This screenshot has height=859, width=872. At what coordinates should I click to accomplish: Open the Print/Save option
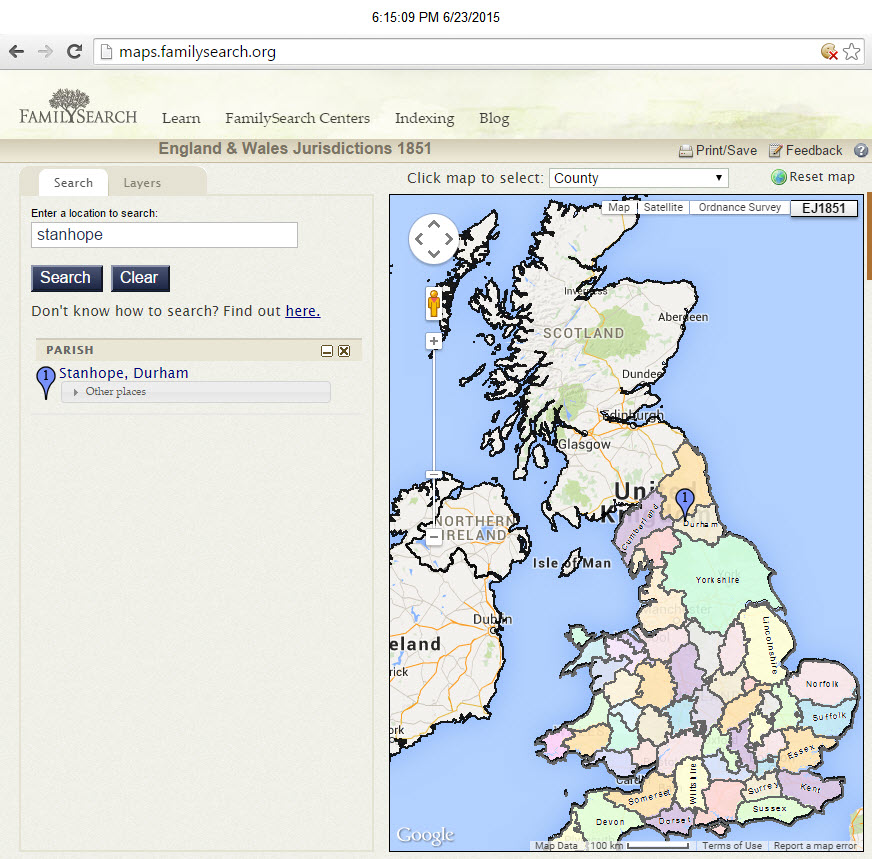(717, 150)
